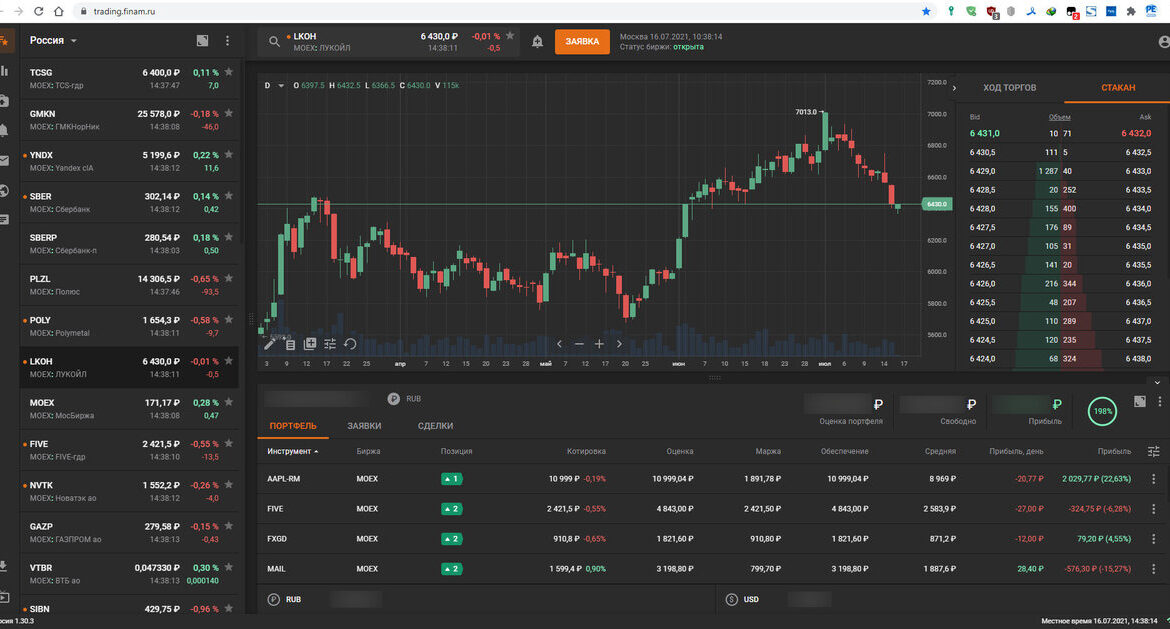This screenshot has height=629, width=1170.
Task: Switch to the СДЕЛКИ tab
Action: click(x=435, y=426)
